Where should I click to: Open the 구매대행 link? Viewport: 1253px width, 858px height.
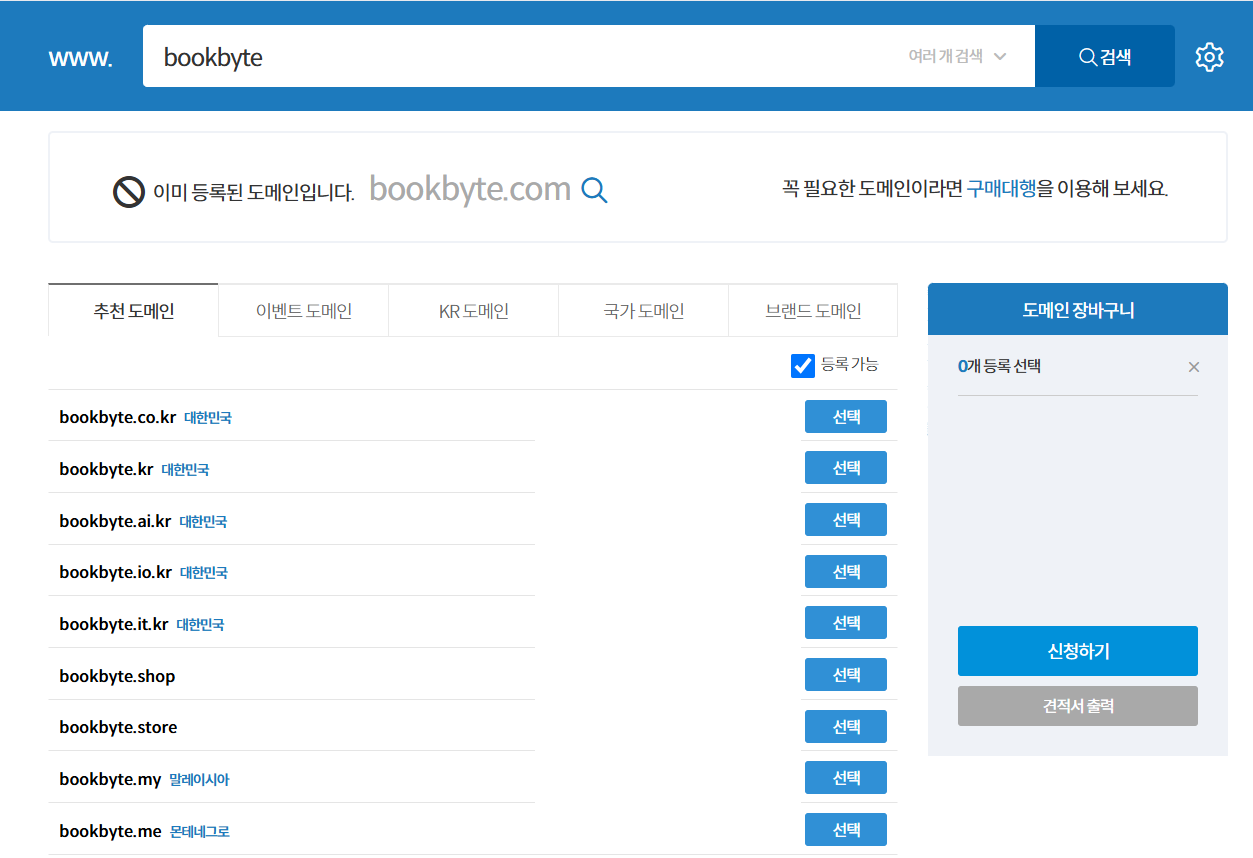1001,188
